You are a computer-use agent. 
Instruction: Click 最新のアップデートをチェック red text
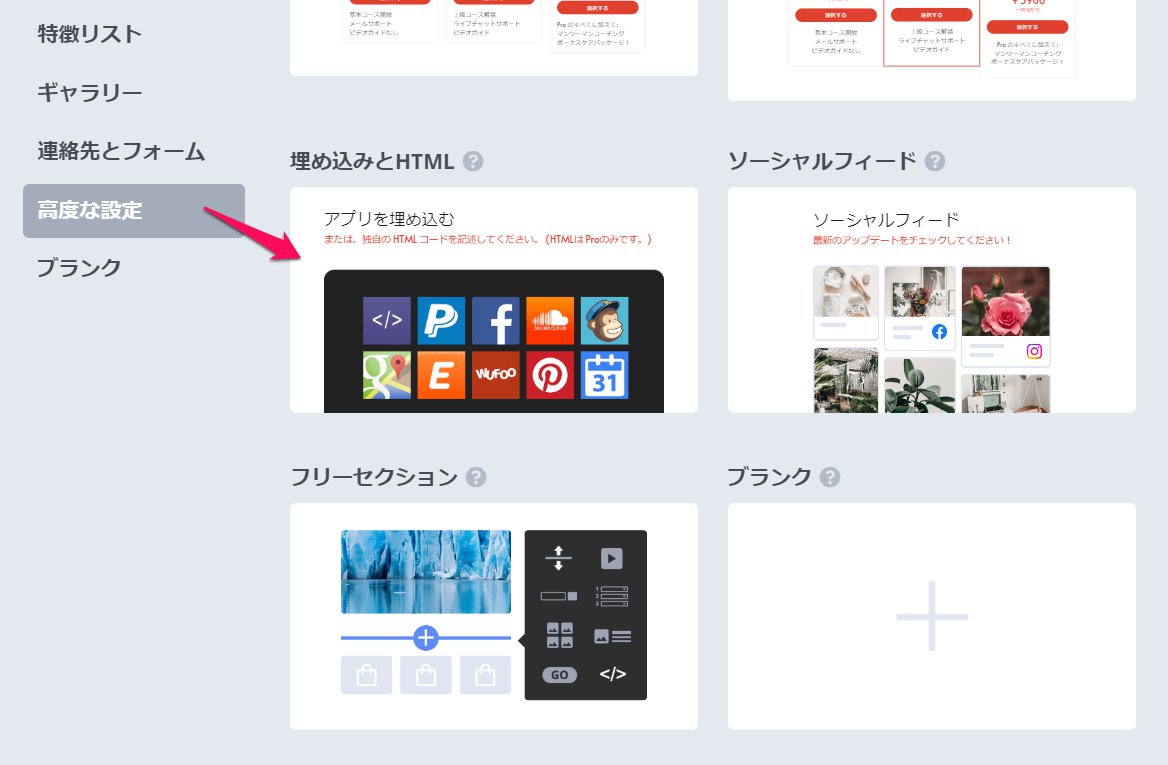point(912,240)
